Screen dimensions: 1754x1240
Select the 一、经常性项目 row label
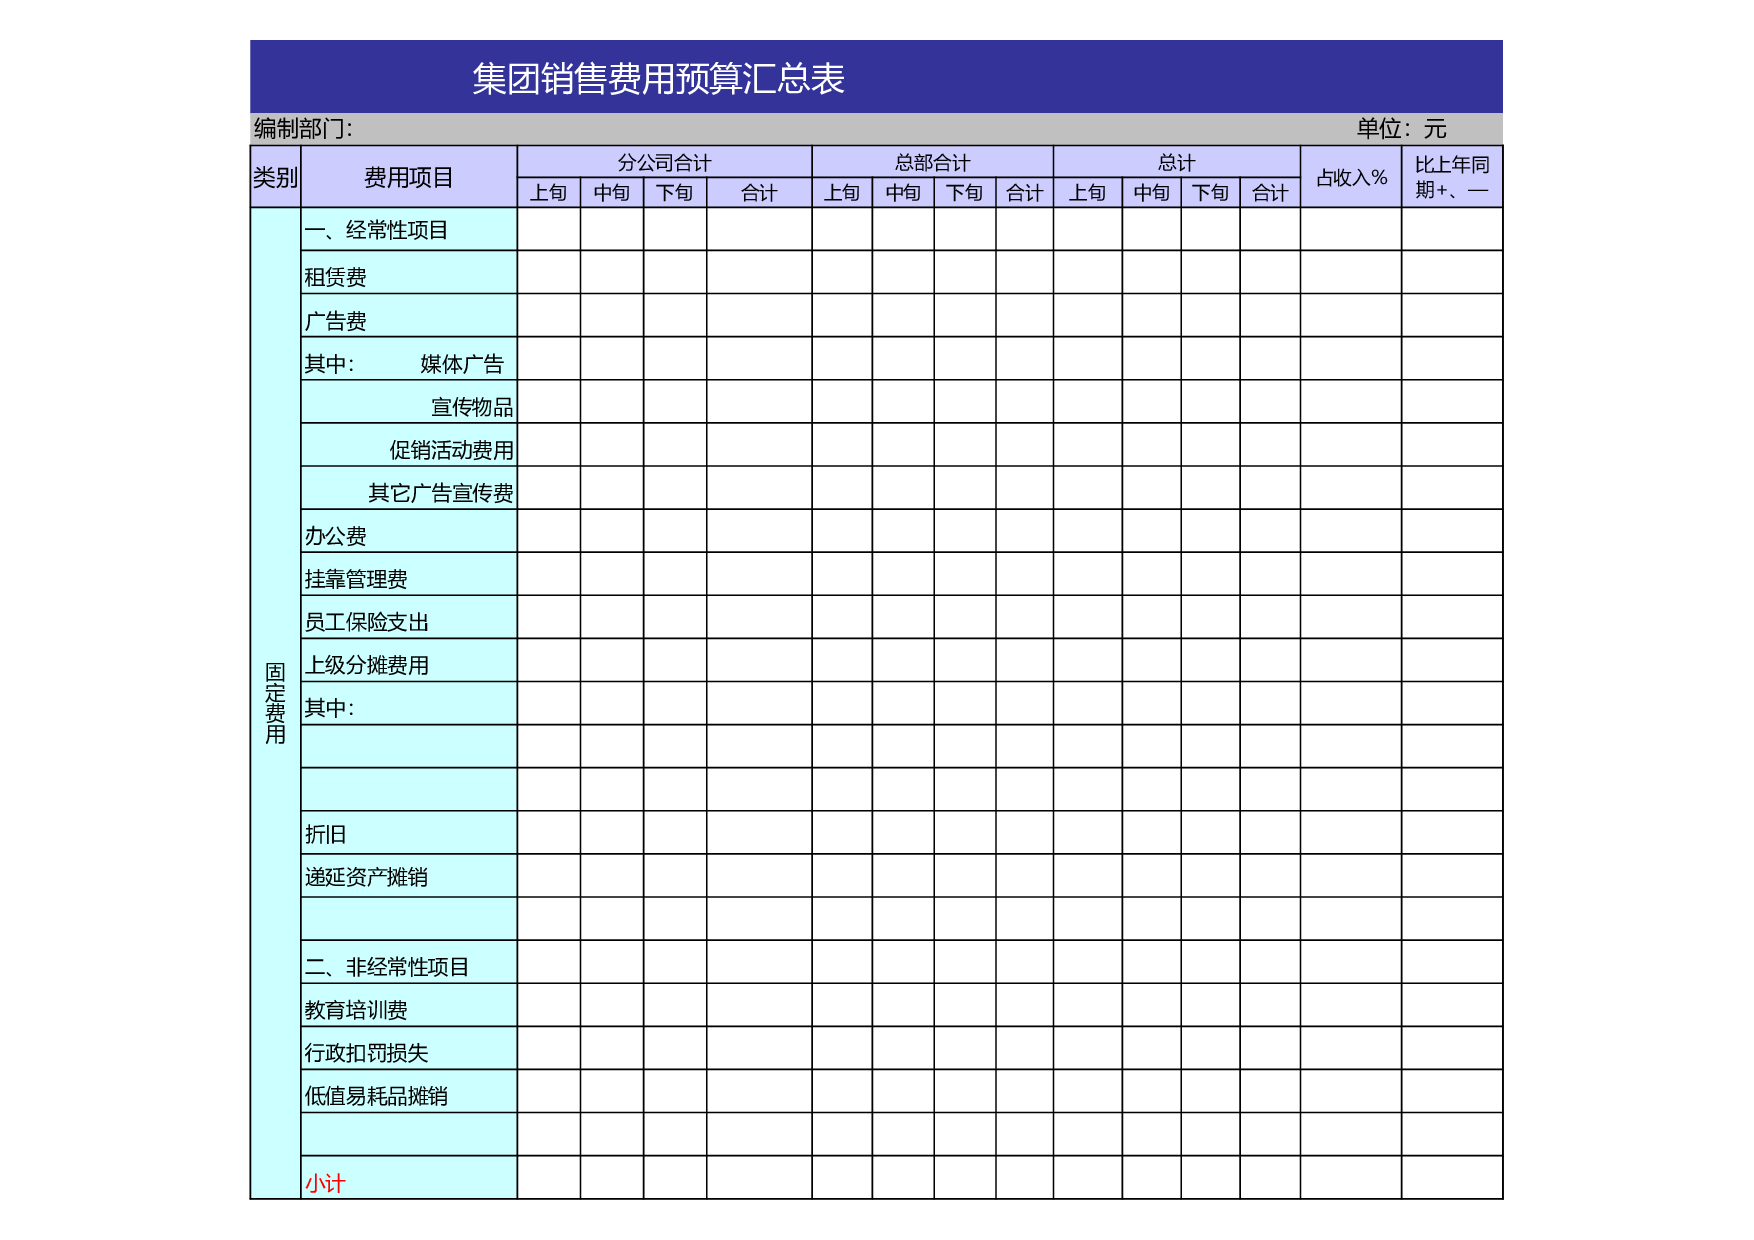(376, 231)
